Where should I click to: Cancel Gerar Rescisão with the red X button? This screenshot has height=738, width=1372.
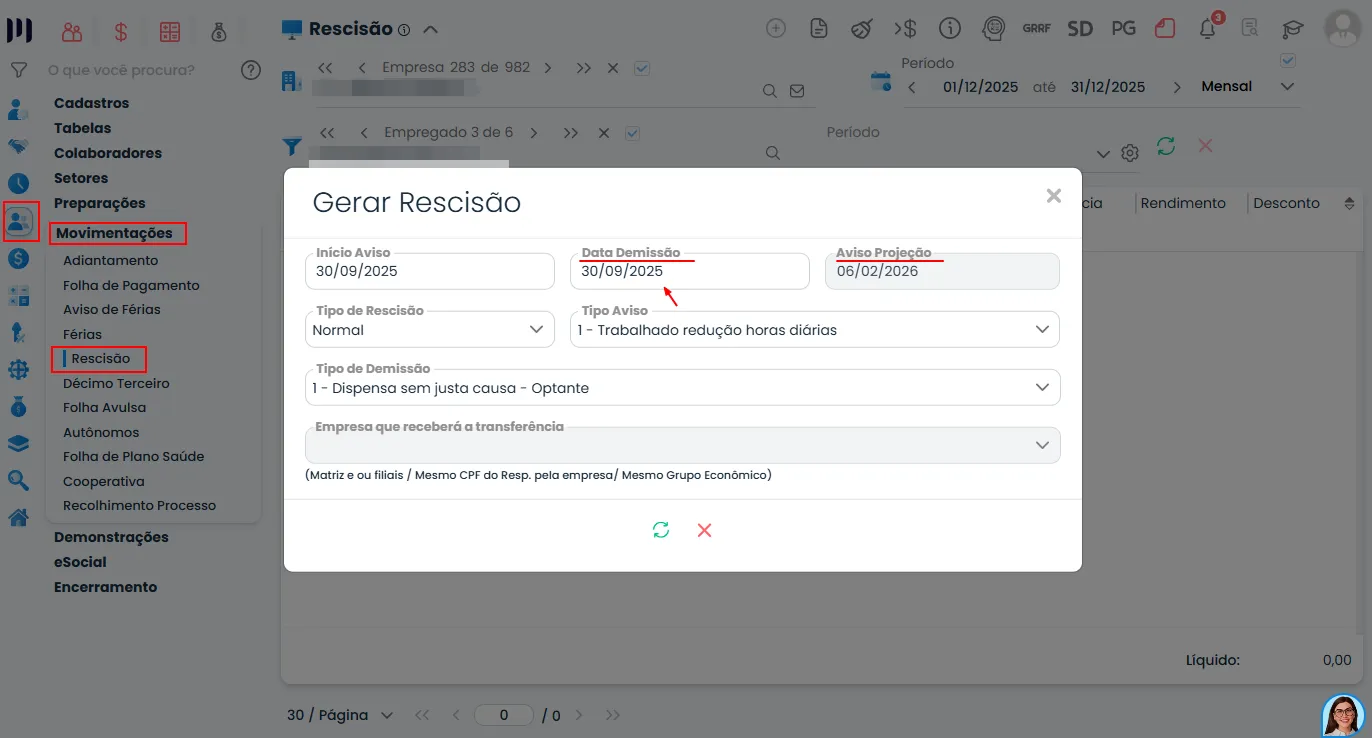[704, 530]
